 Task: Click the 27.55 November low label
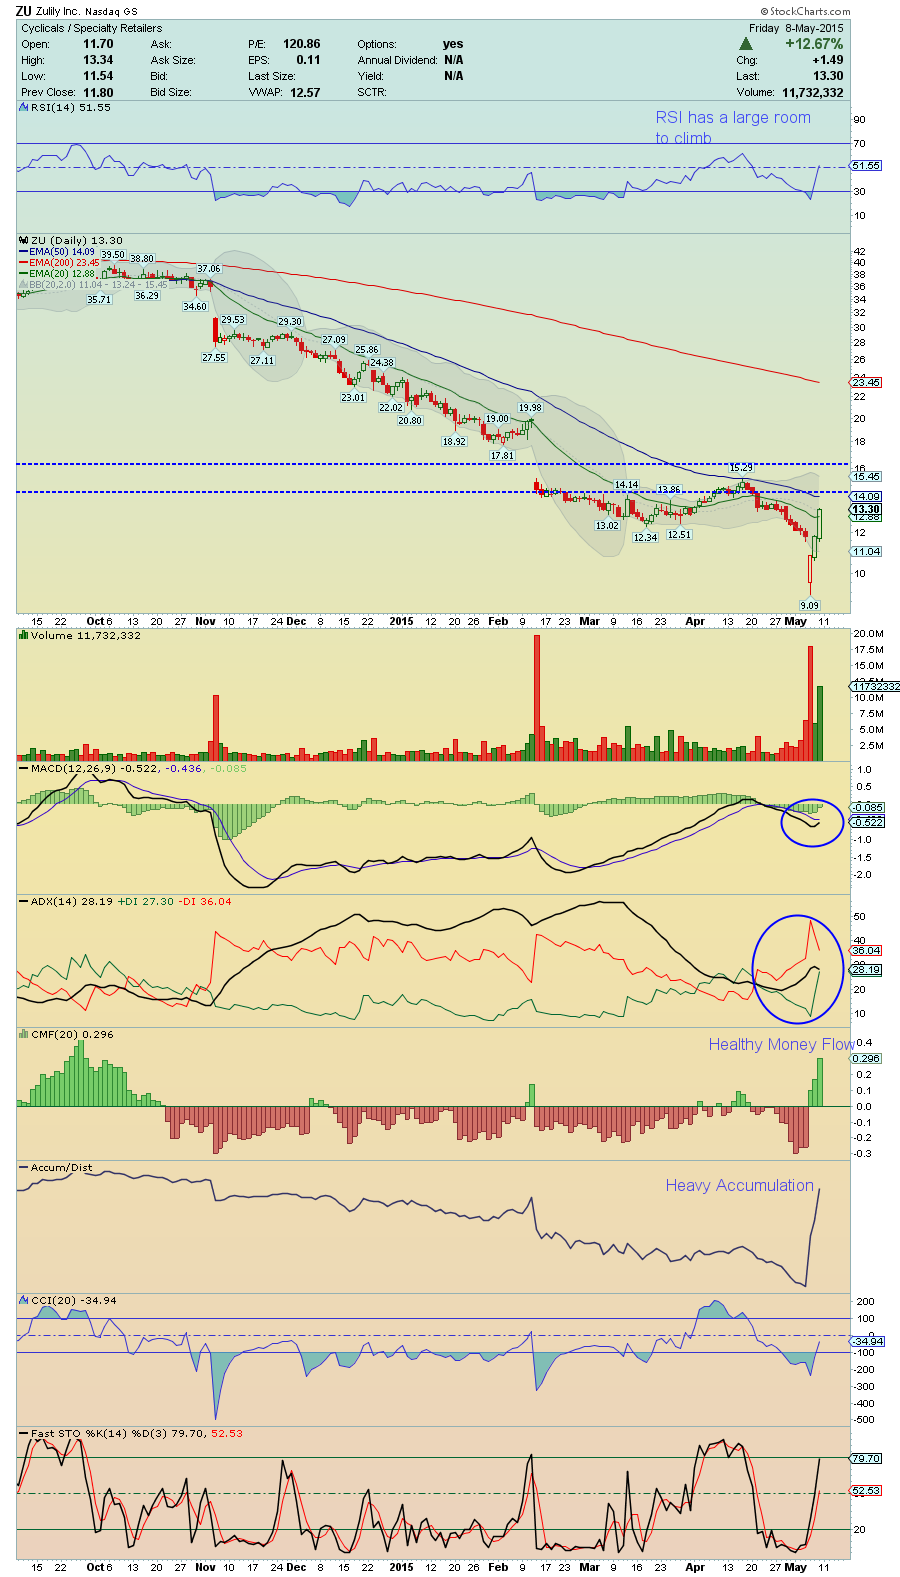(214, 357)
